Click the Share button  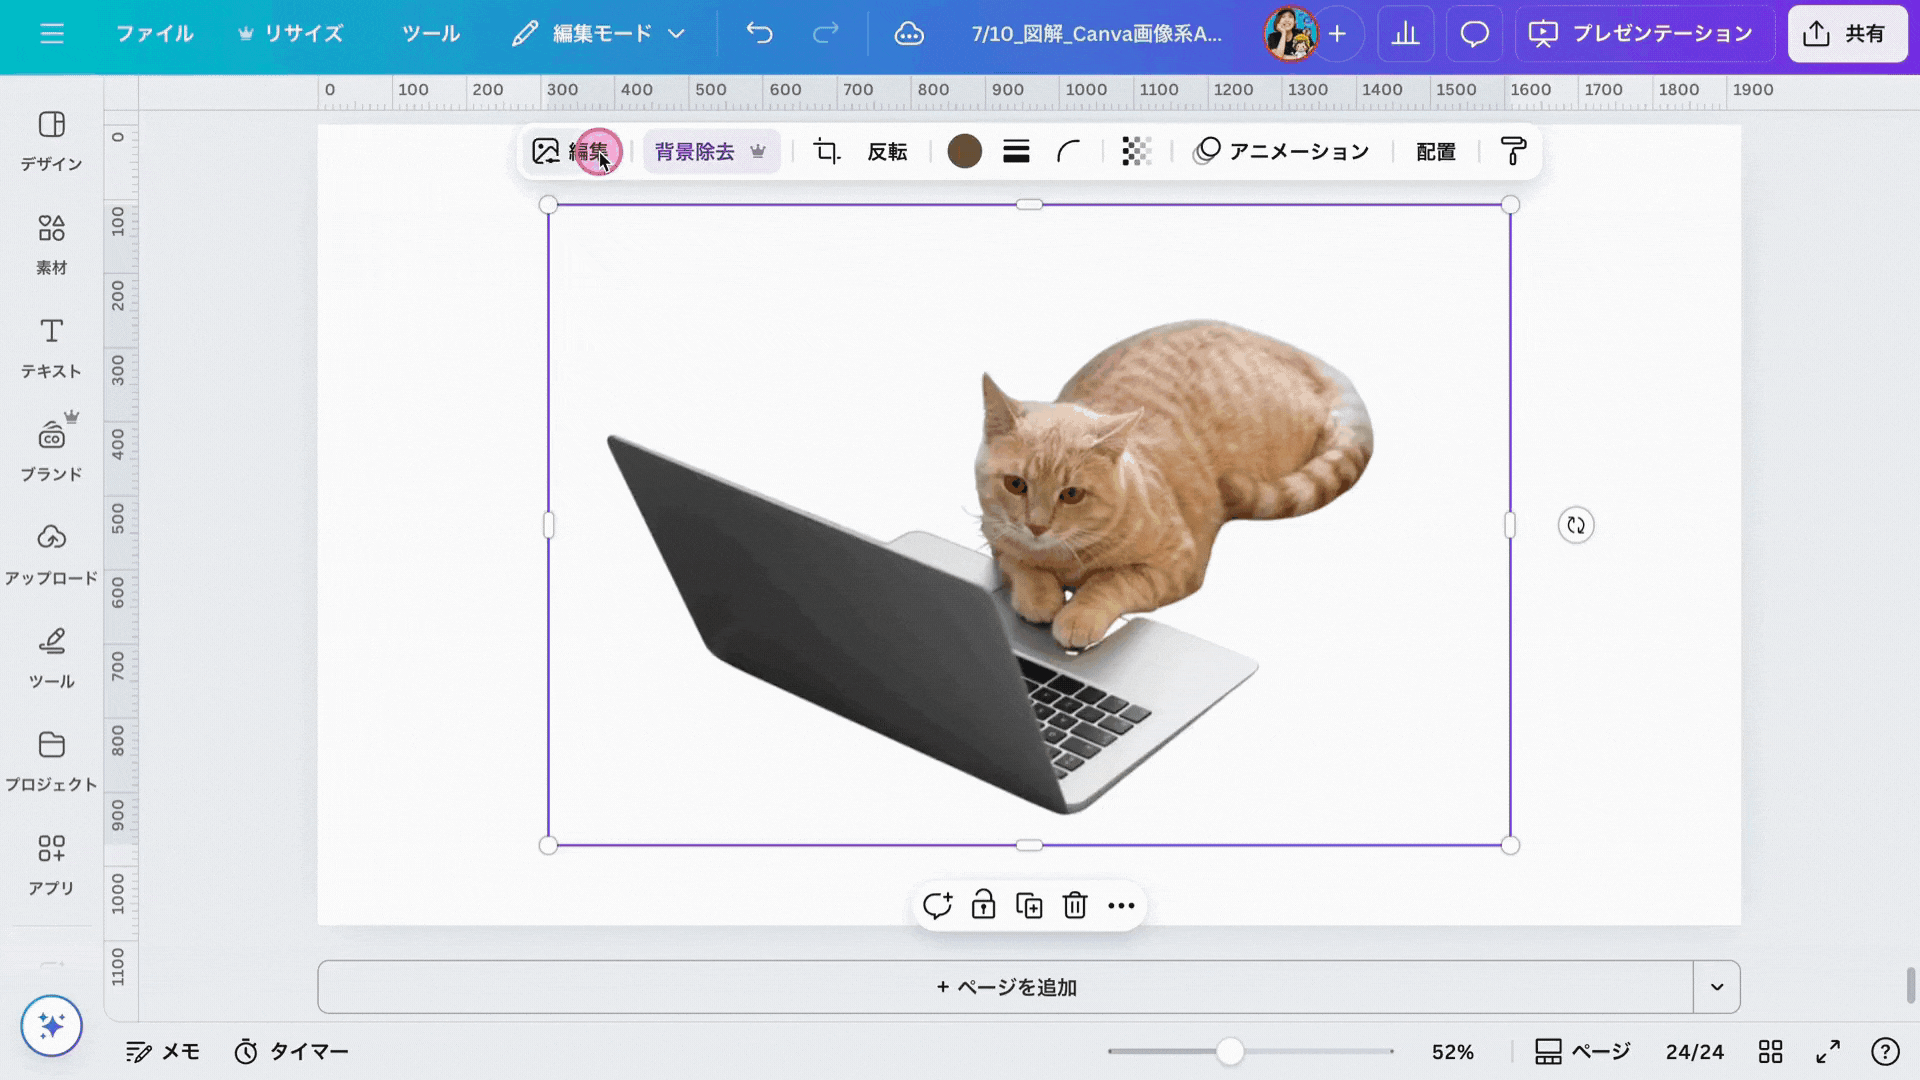1846,34
